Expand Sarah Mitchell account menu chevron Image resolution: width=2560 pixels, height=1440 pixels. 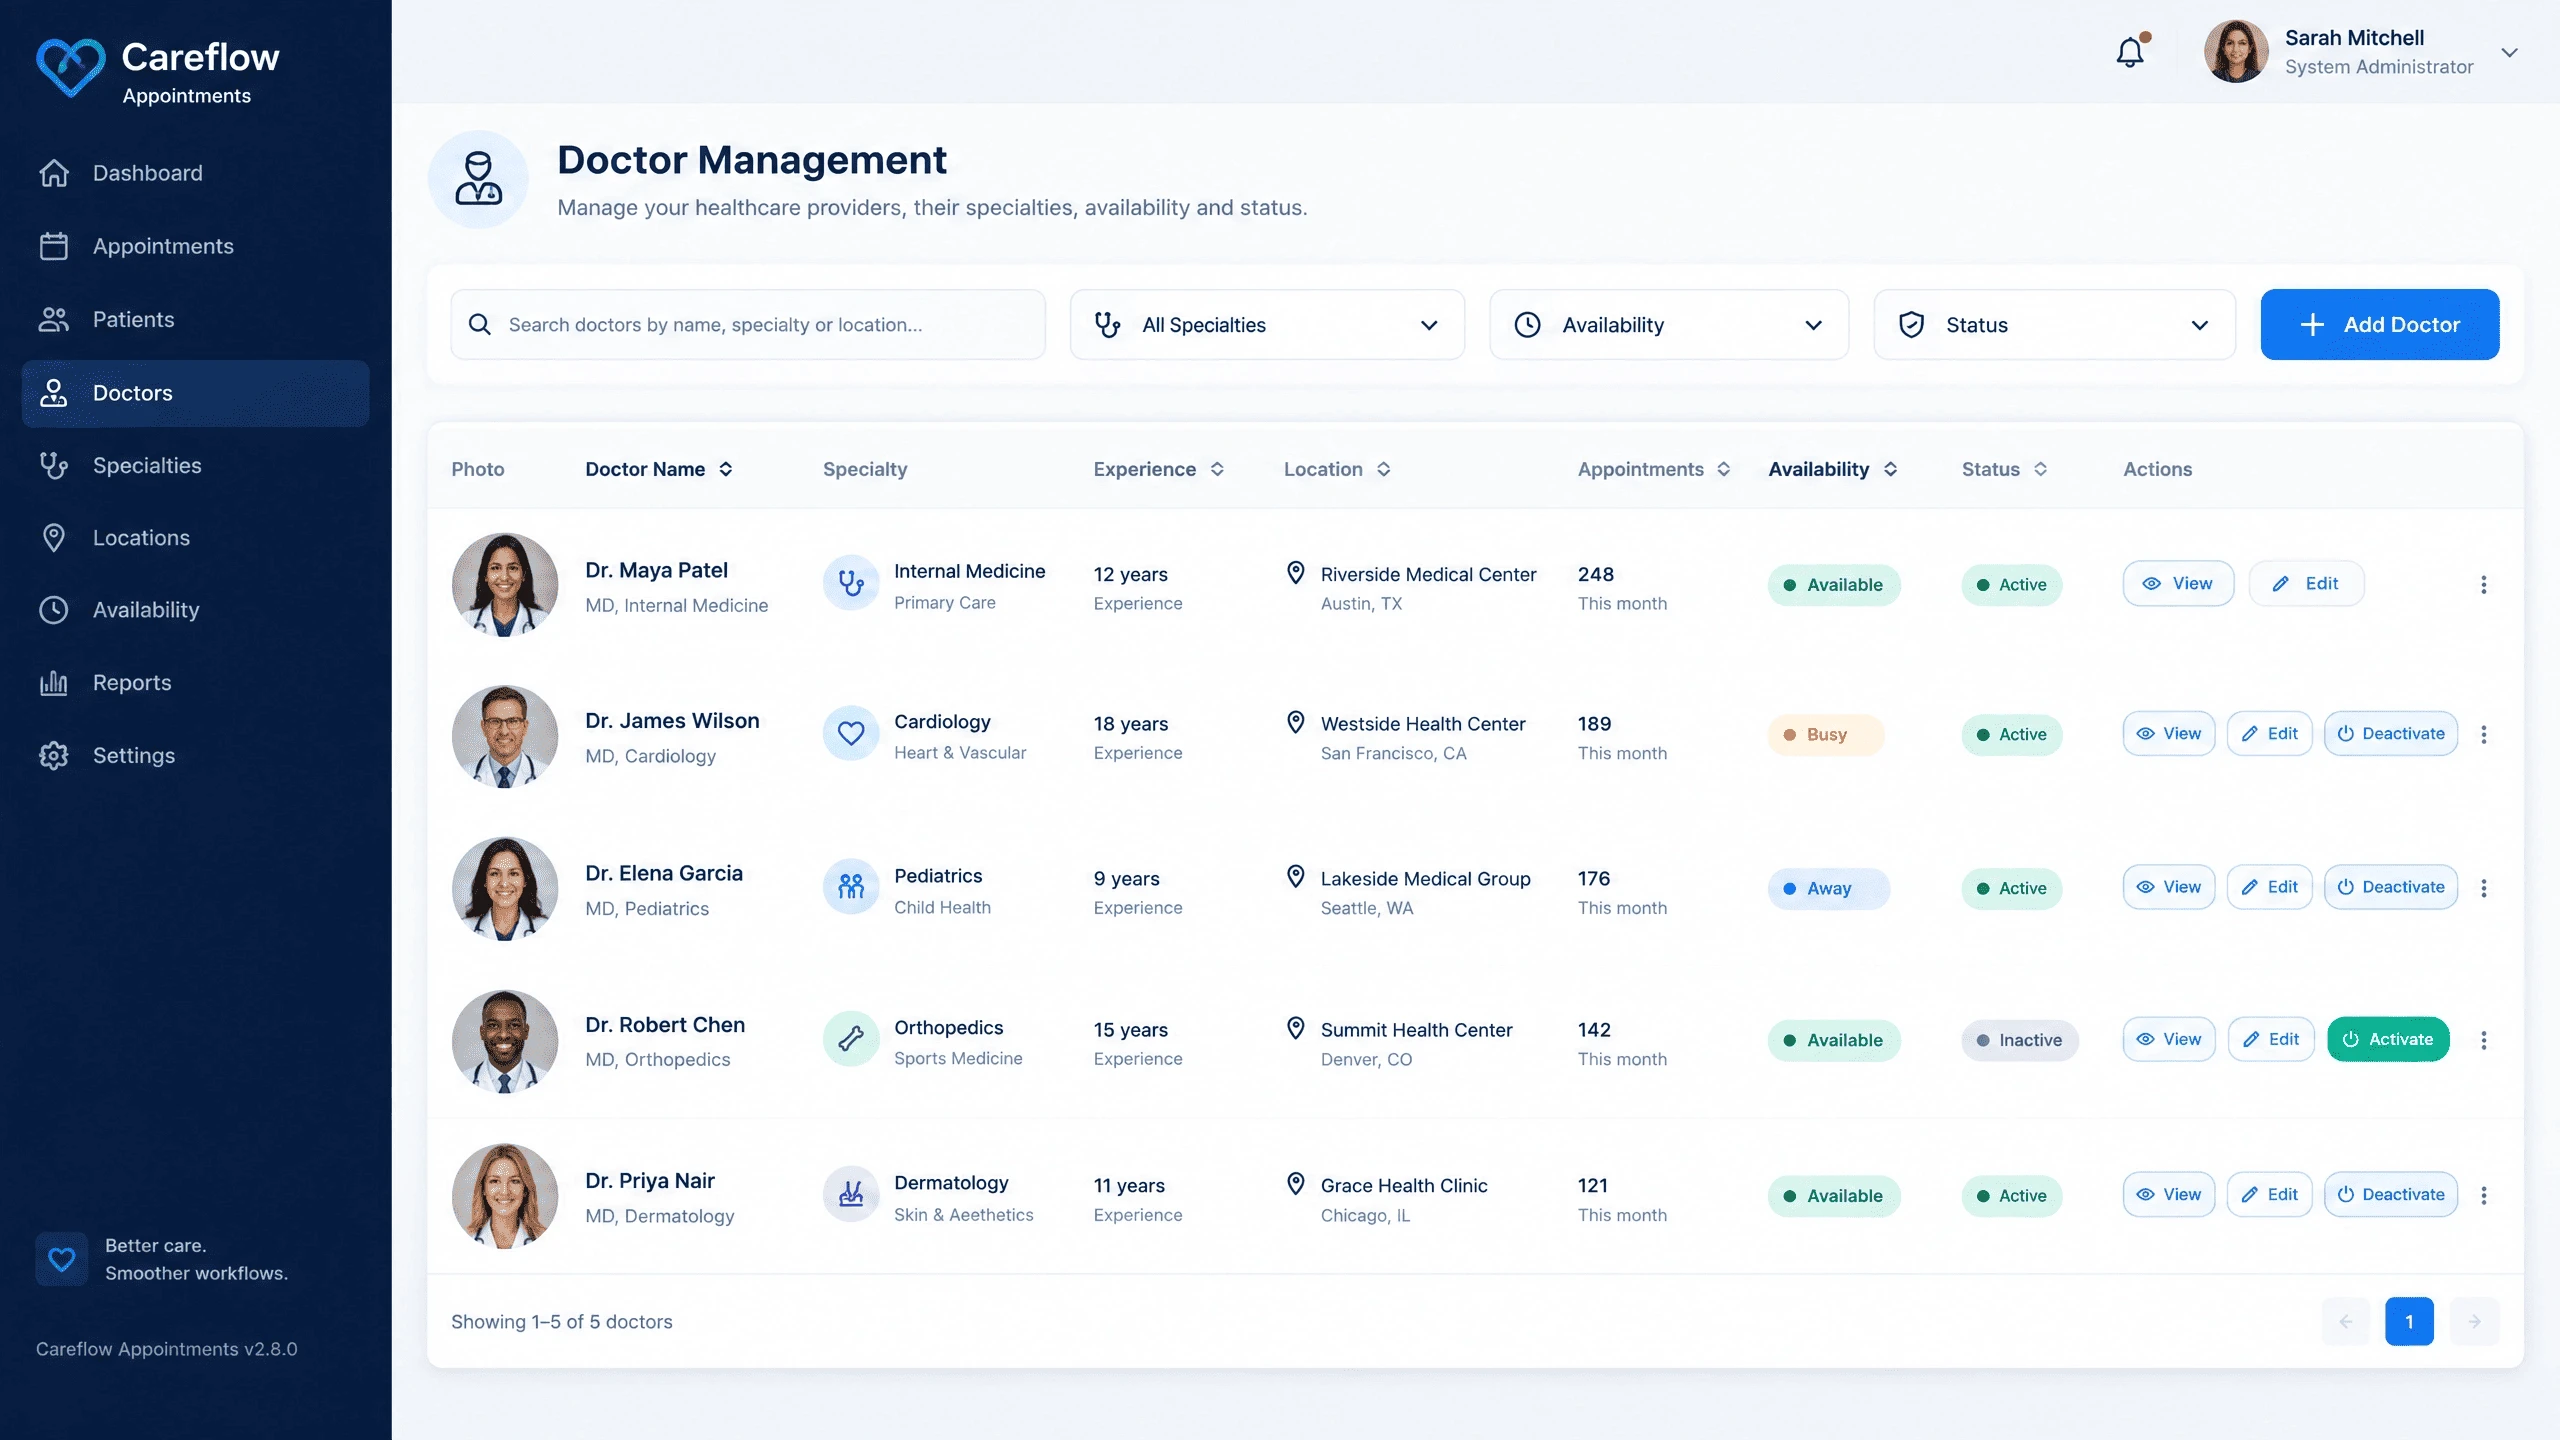click(x=2509, y=52)
